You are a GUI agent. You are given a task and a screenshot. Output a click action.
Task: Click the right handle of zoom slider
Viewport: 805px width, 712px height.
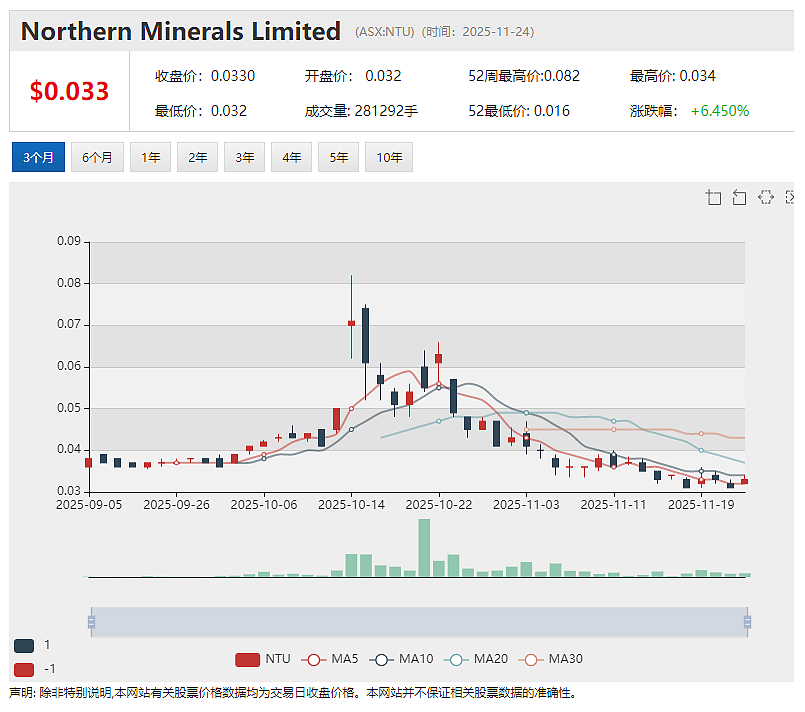pos(748,622)
